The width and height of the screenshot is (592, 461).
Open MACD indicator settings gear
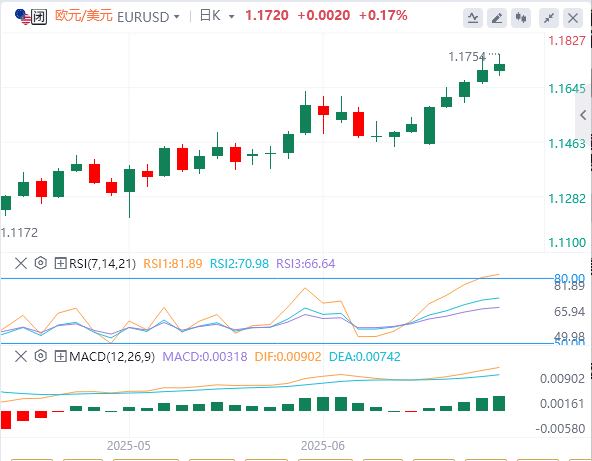[41, 356]
